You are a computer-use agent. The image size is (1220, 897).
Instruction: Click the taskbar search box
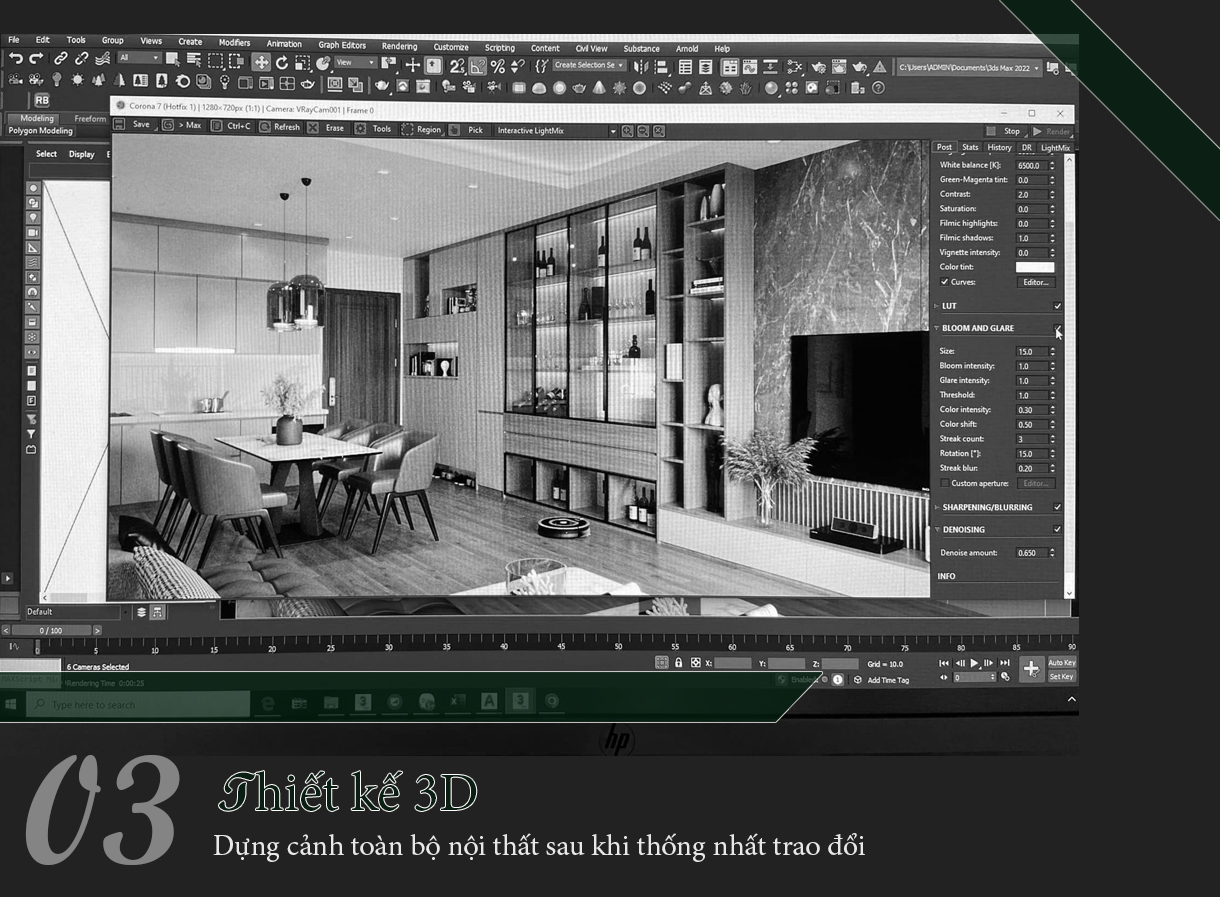point(137,705)
